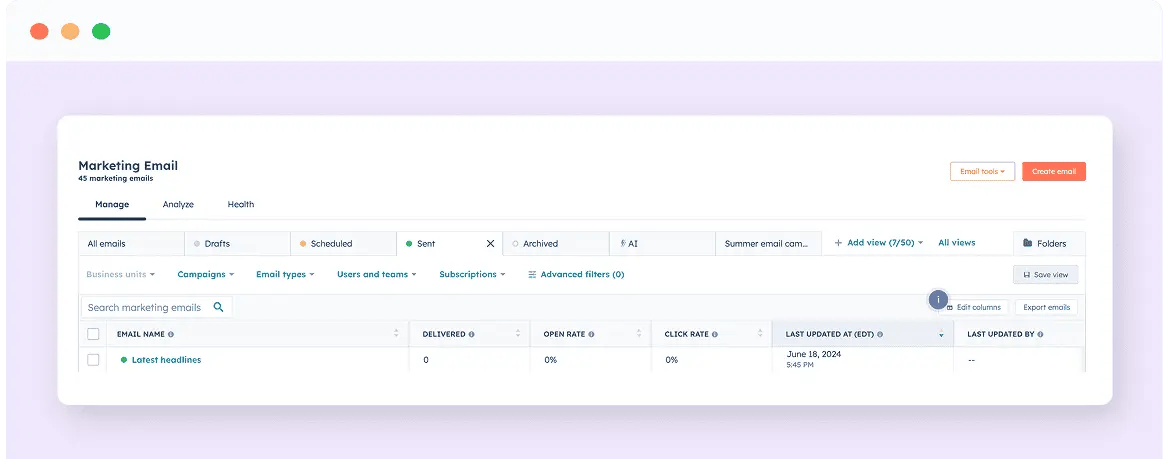The width and height of the screenshot is (1168, 459).
Task: Sort by the Click Rate column arrows
Action: (760, 334)
